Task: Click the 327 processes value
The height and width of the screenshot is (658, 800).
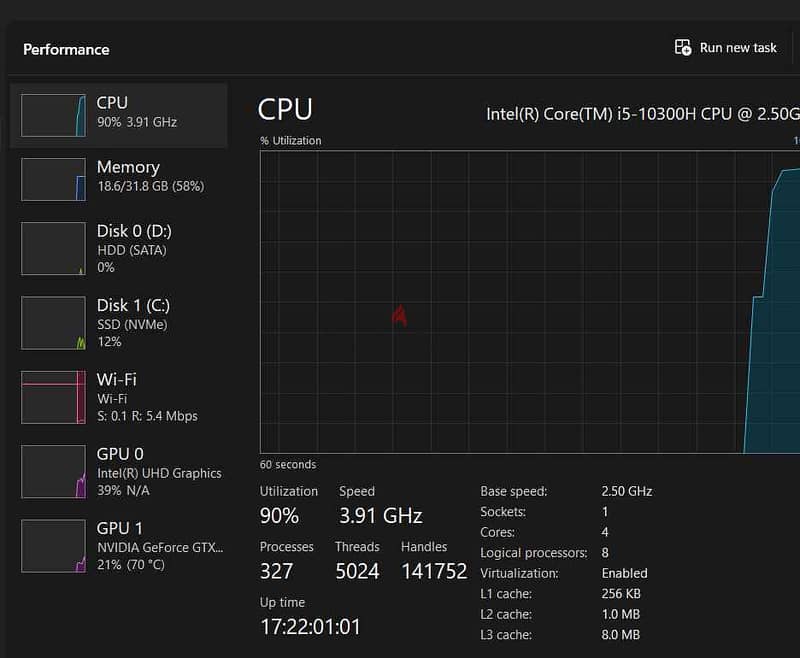Action: 276,571
